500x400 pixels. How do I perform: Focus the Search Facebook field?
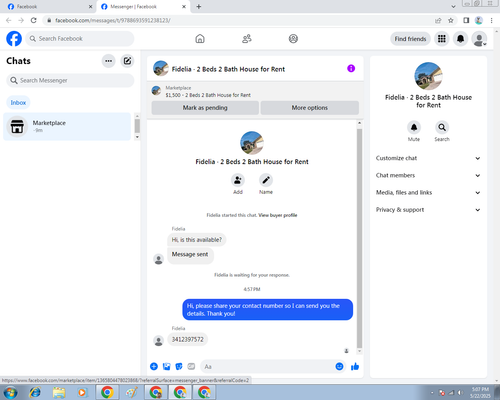80,39
